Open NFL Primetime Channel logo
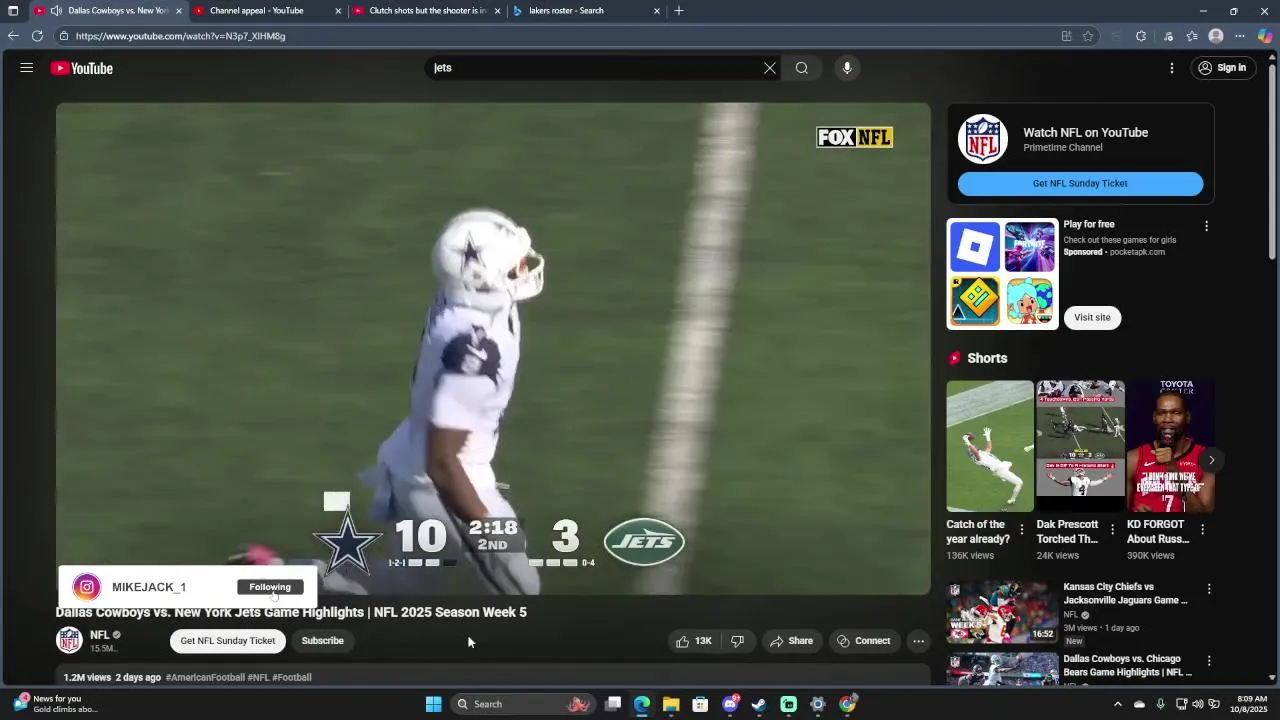Image resolution: width=1280 pixels, height=720 pixels. coord(983,139)
